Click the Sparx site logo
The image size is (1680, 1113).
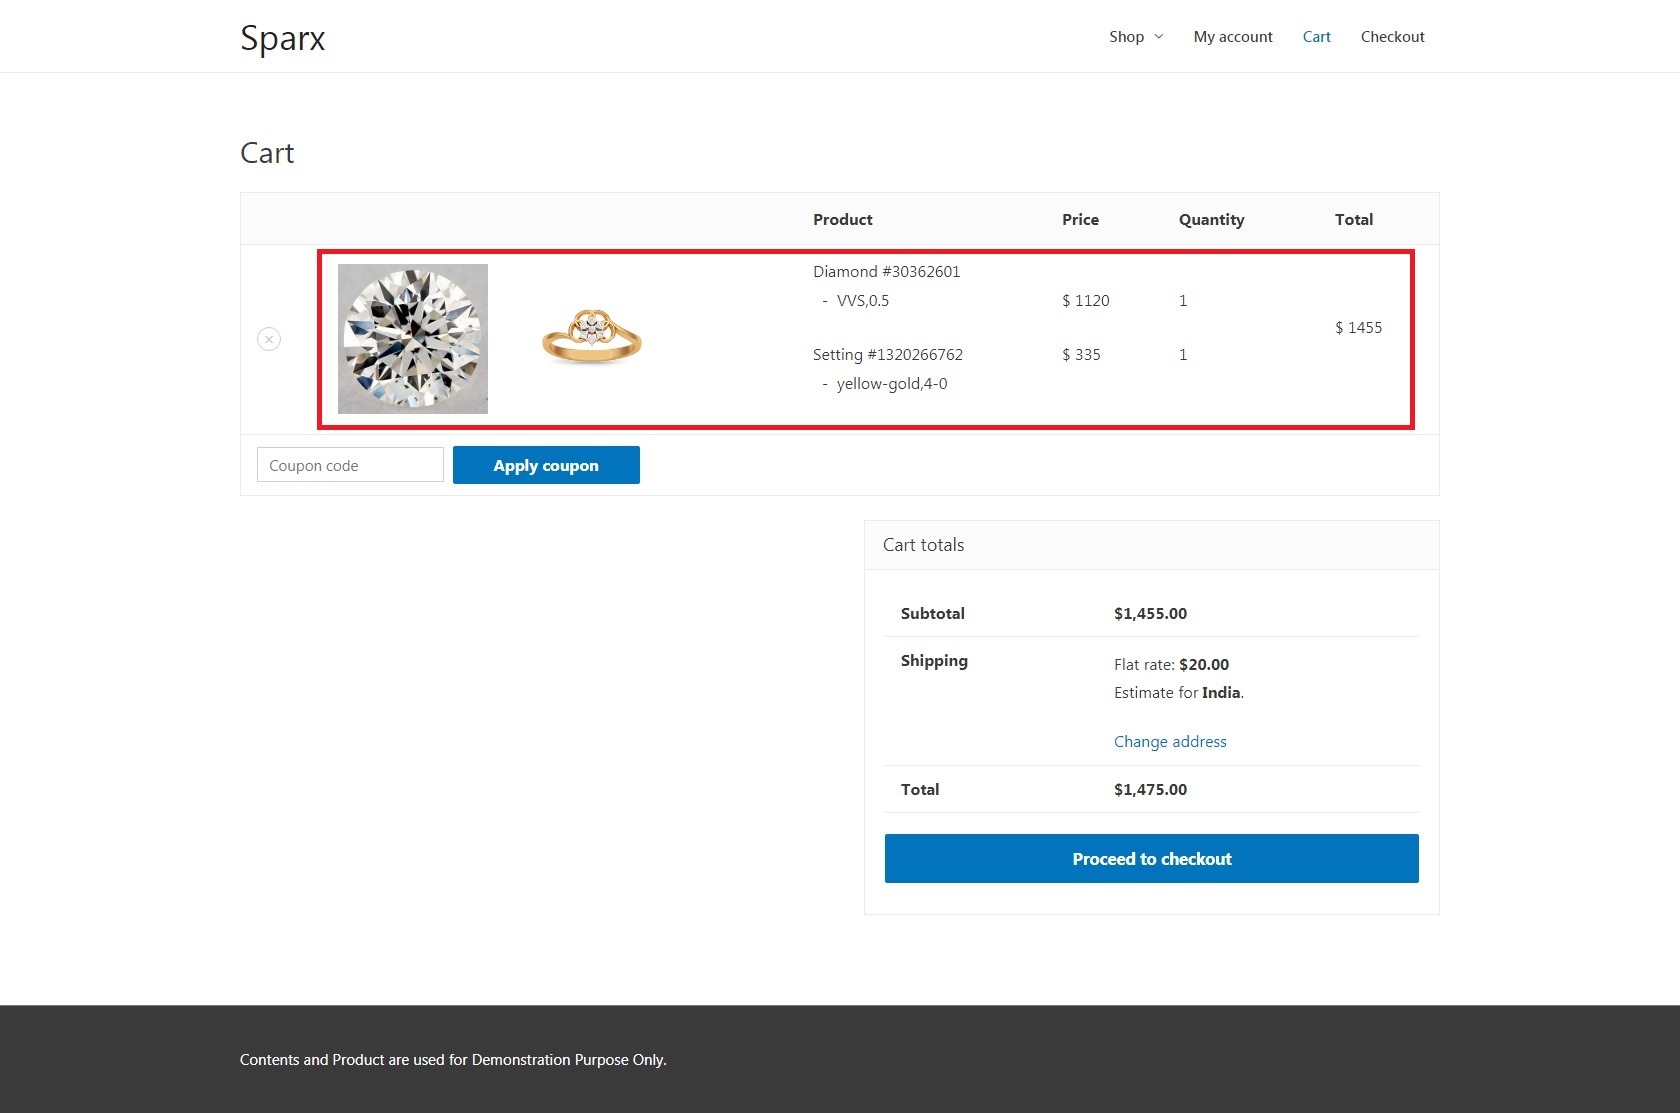[x=283, y=38]
